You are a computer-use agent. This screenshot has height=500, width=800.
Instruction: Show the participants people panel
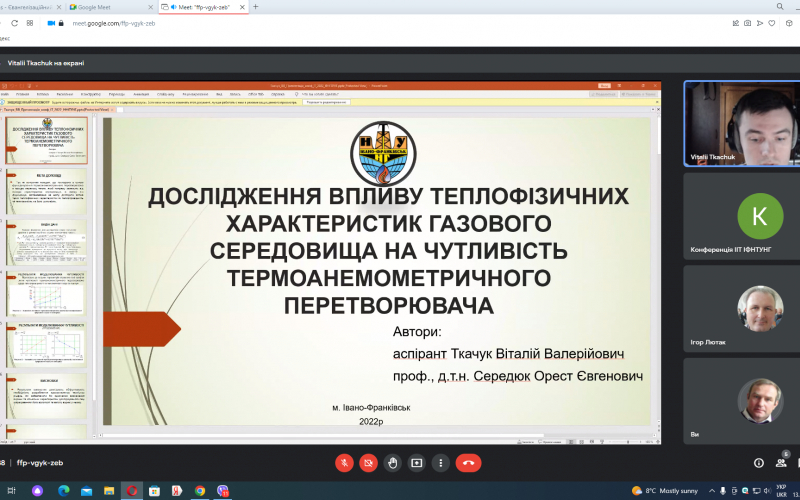pyautogui.click(x=781, y=463)
